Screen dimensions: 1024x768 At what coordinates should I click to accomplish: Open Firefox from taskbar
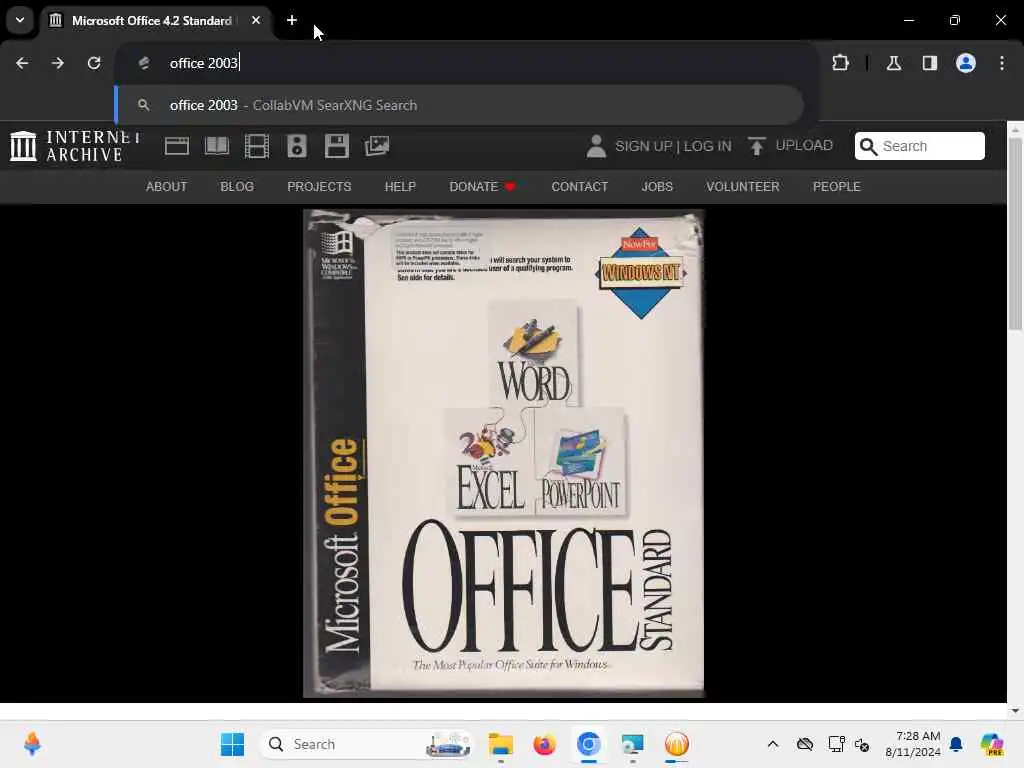pos(544,744)
